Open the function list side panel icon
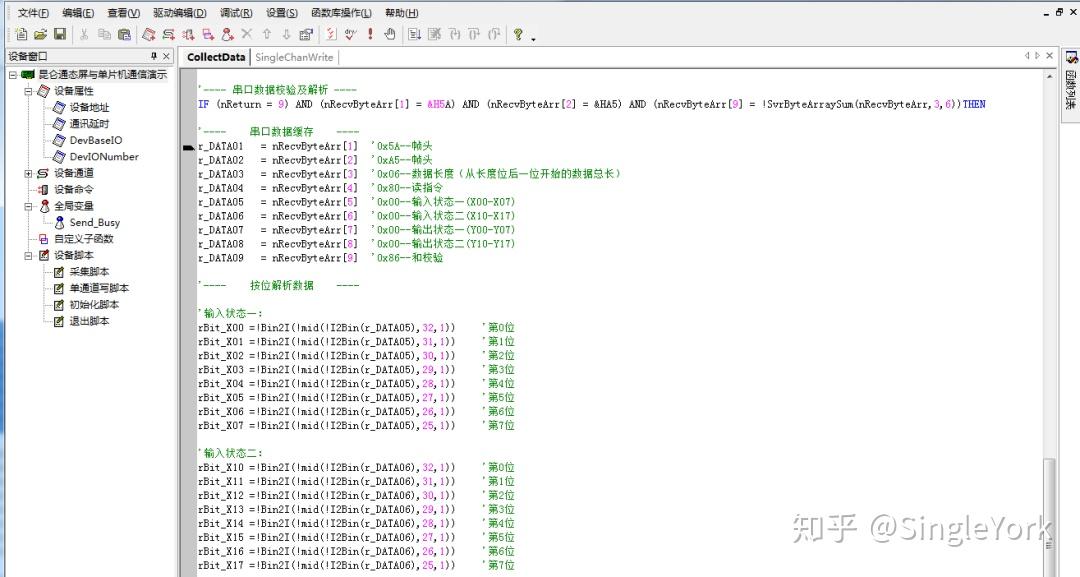1080x577 pixels. [x=1071, y=59]
